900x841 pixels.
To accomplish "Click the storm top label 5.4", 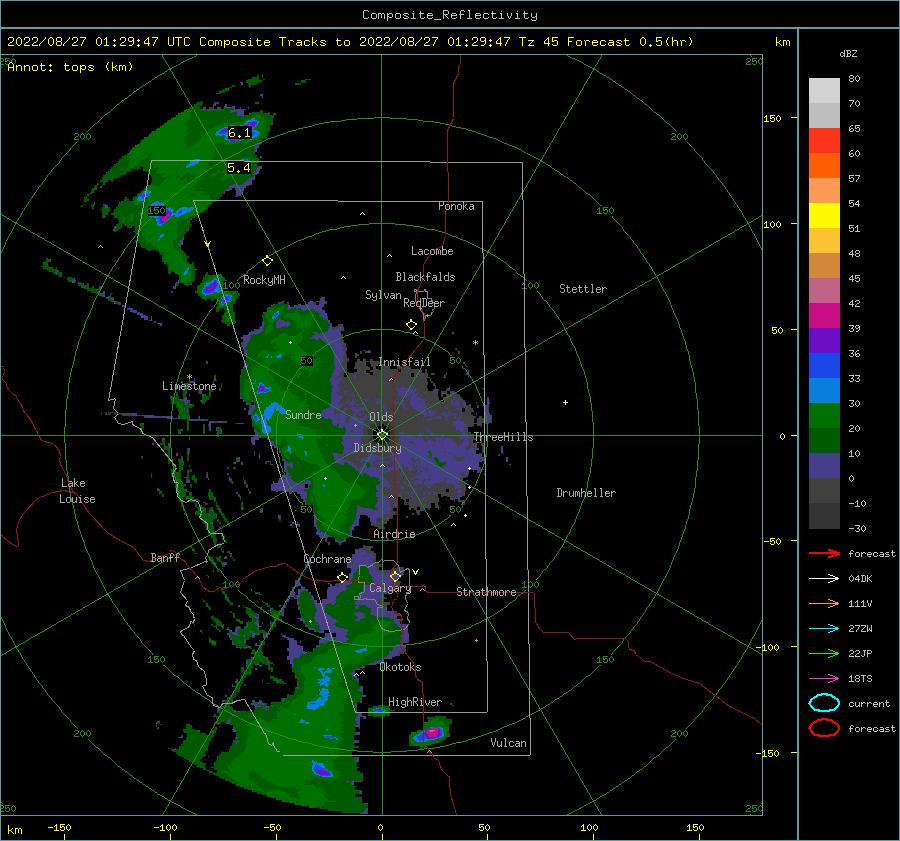I will point(239,168).
